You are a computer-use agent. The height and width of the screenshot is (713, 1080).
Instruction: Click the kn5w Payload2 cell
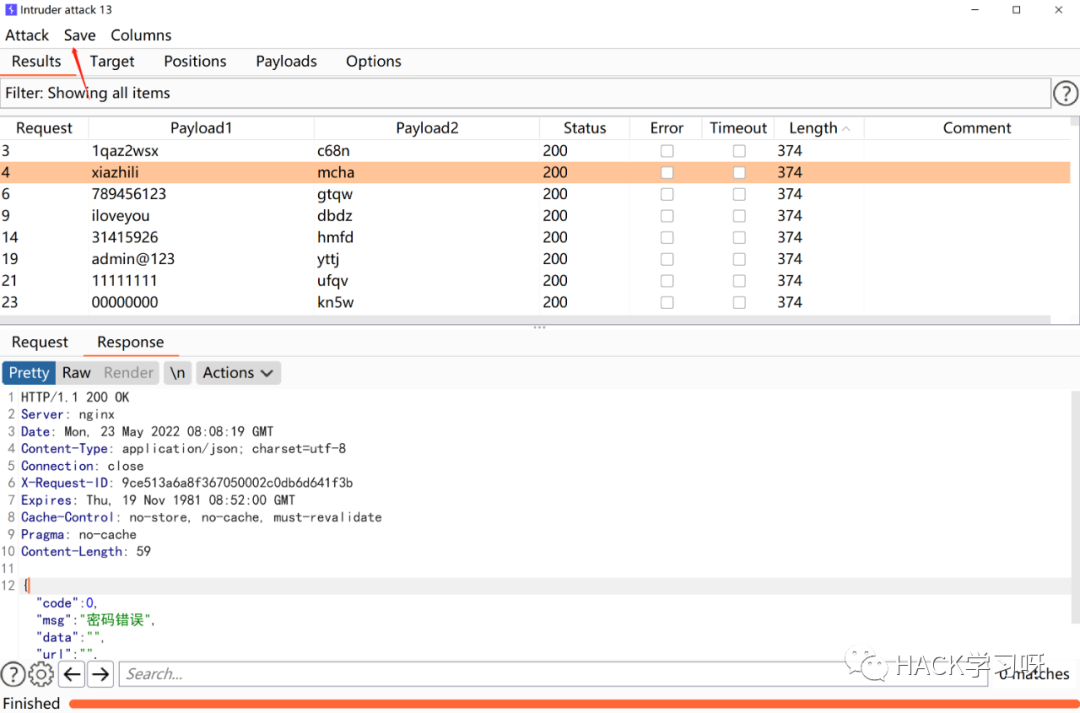click(427, 302)
